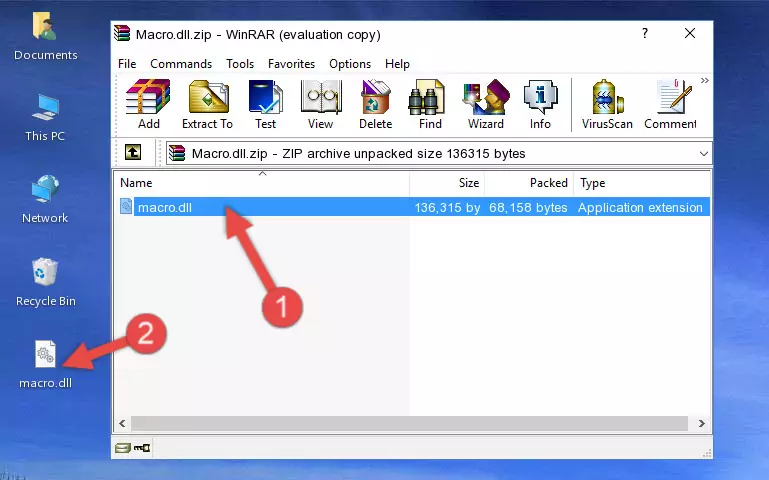Click the horizontal scrollbar left arrow
This screenshot has height=480, width=769.
(123, 423)
